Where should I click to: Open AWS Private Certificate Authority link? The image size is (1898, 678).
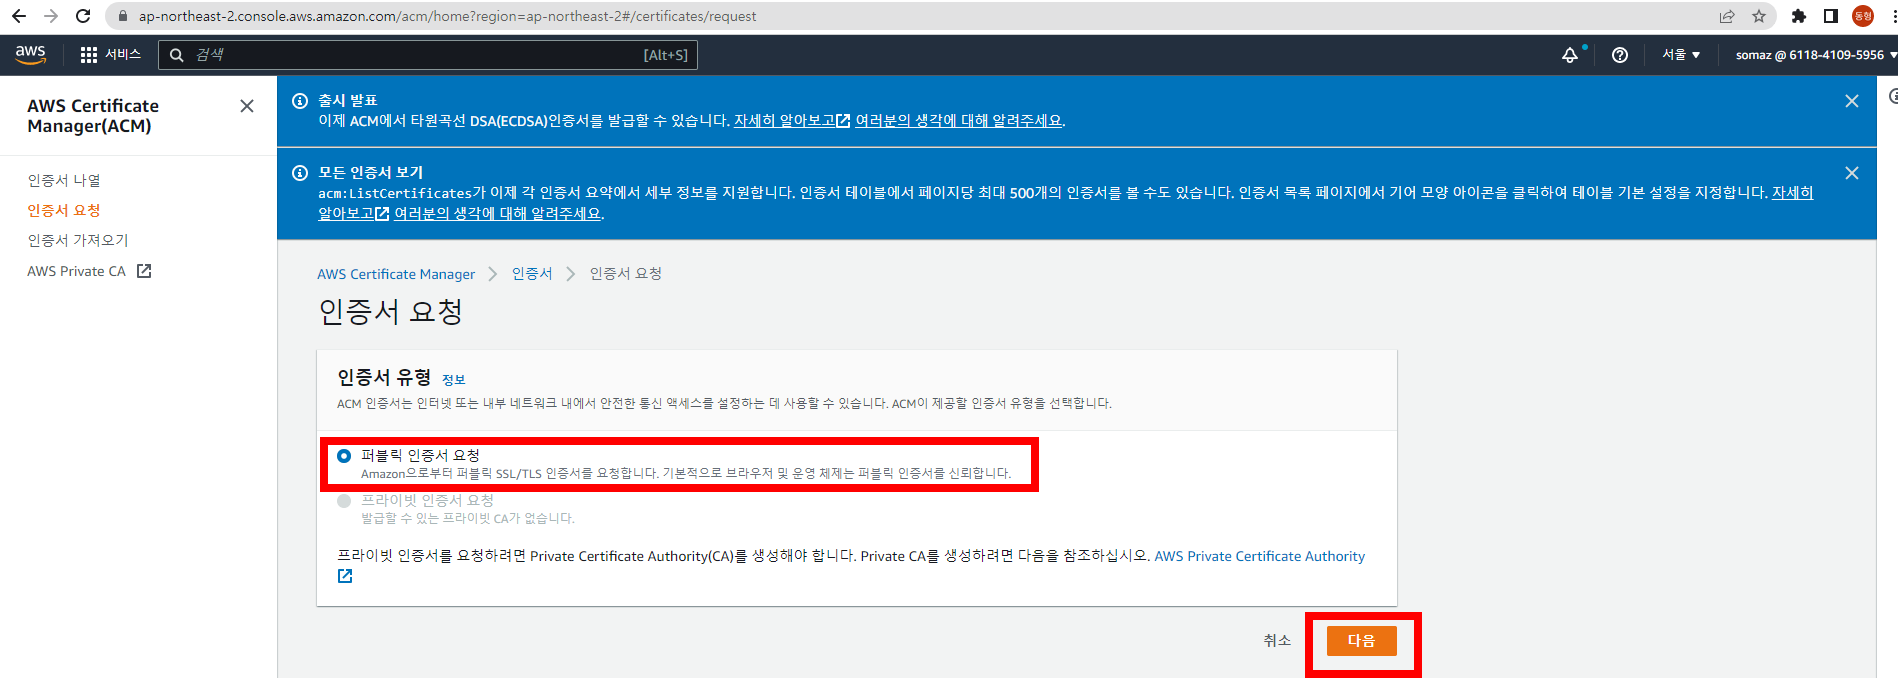[x=1259, y=556]
